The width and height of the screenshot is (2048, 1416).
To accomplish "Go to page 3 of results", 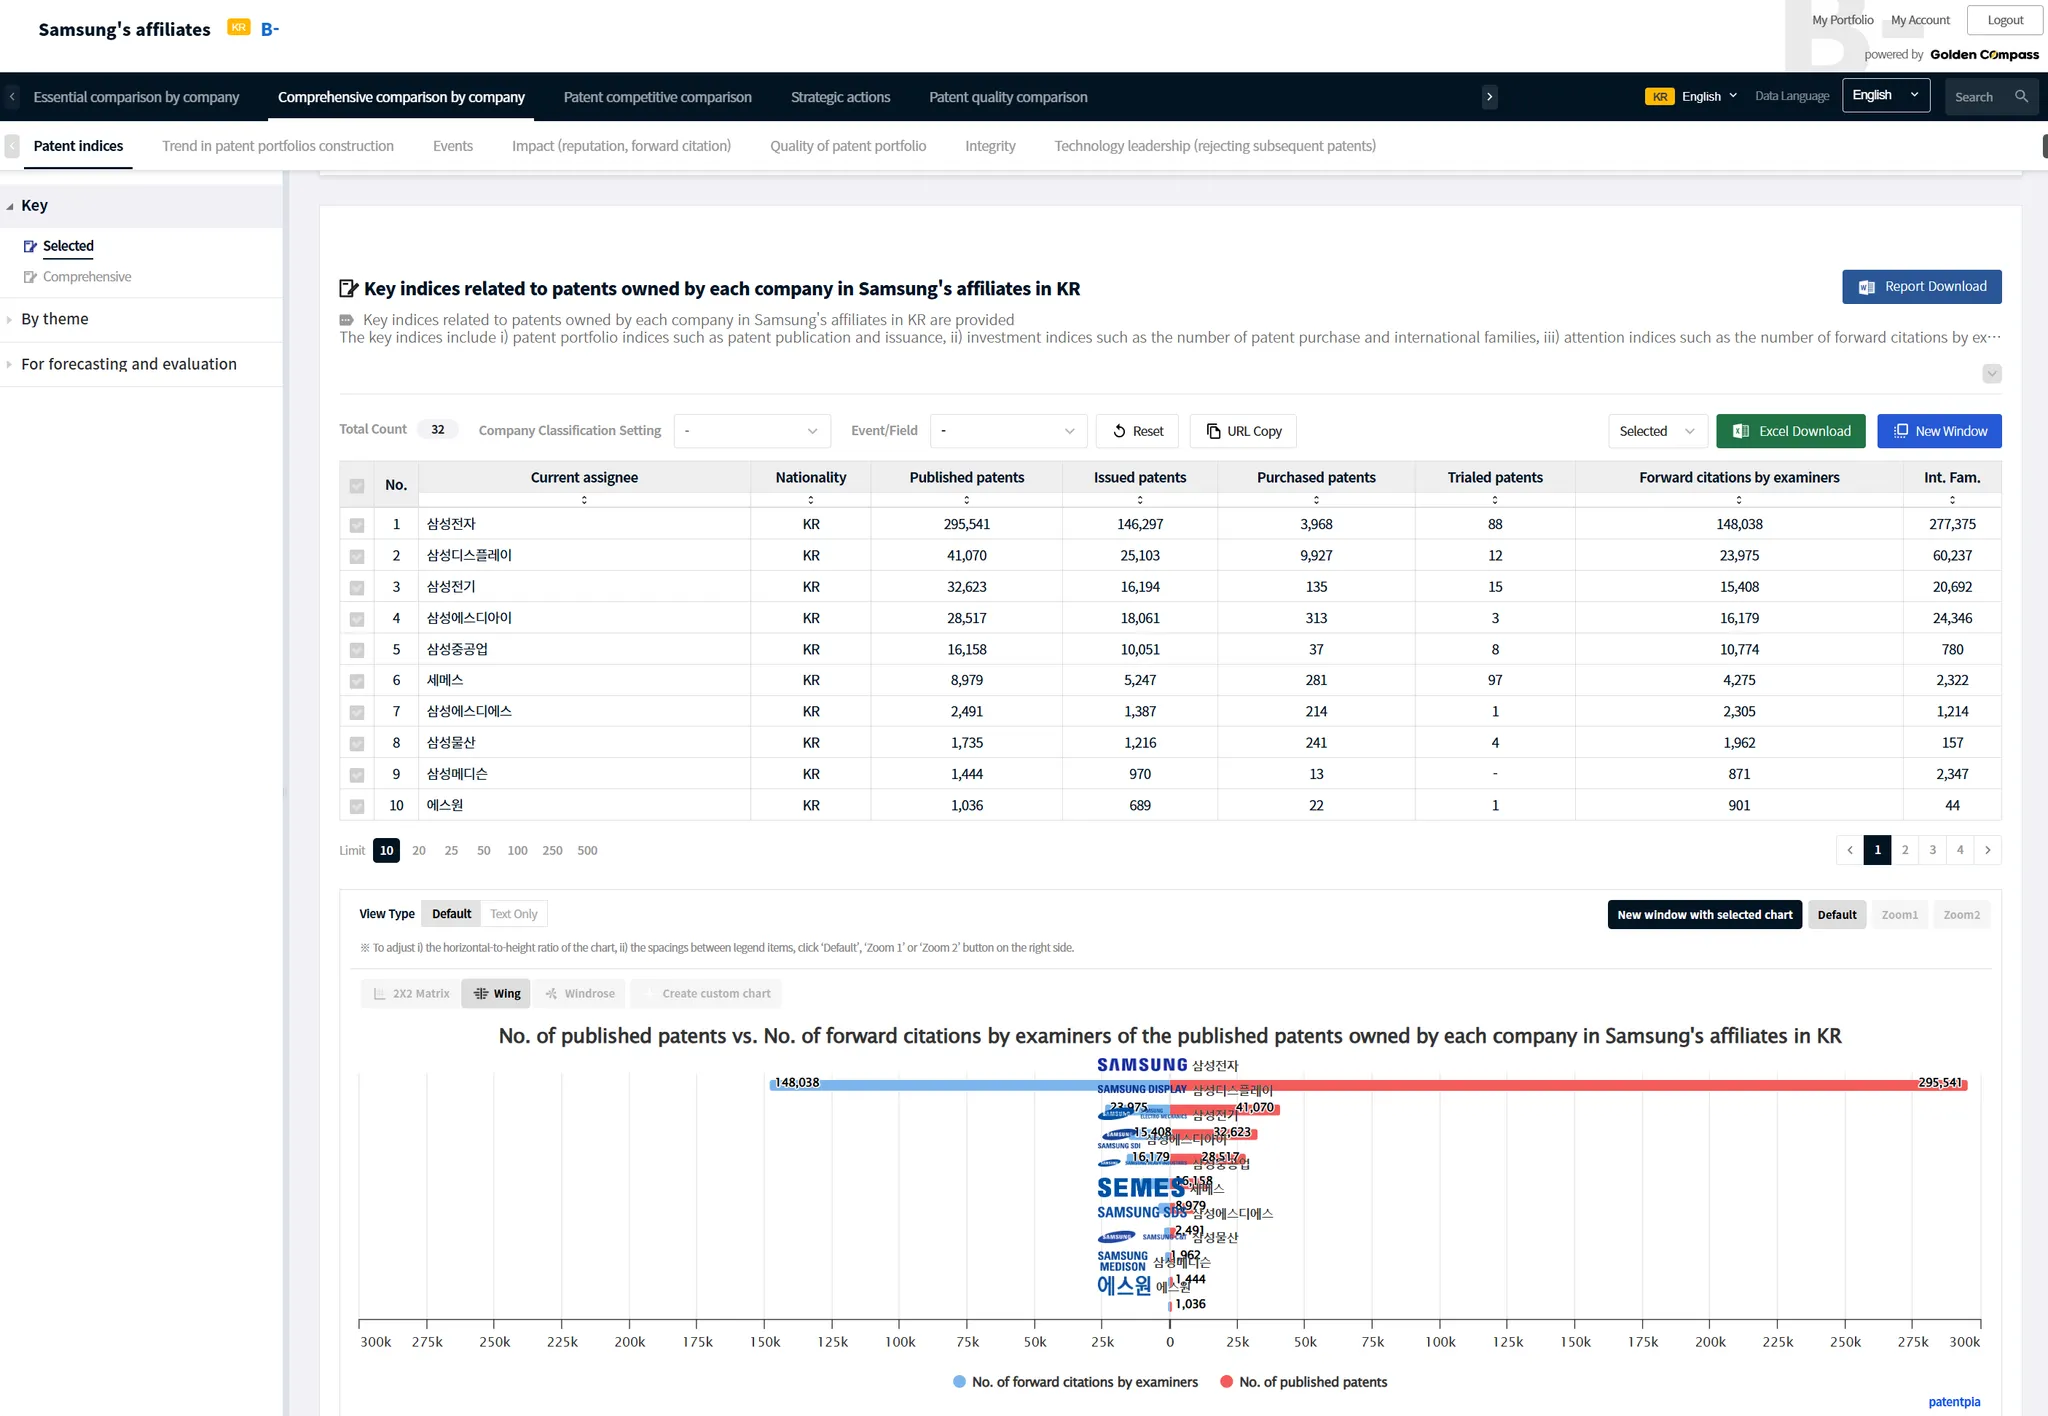I will [x=1932, y=850].
